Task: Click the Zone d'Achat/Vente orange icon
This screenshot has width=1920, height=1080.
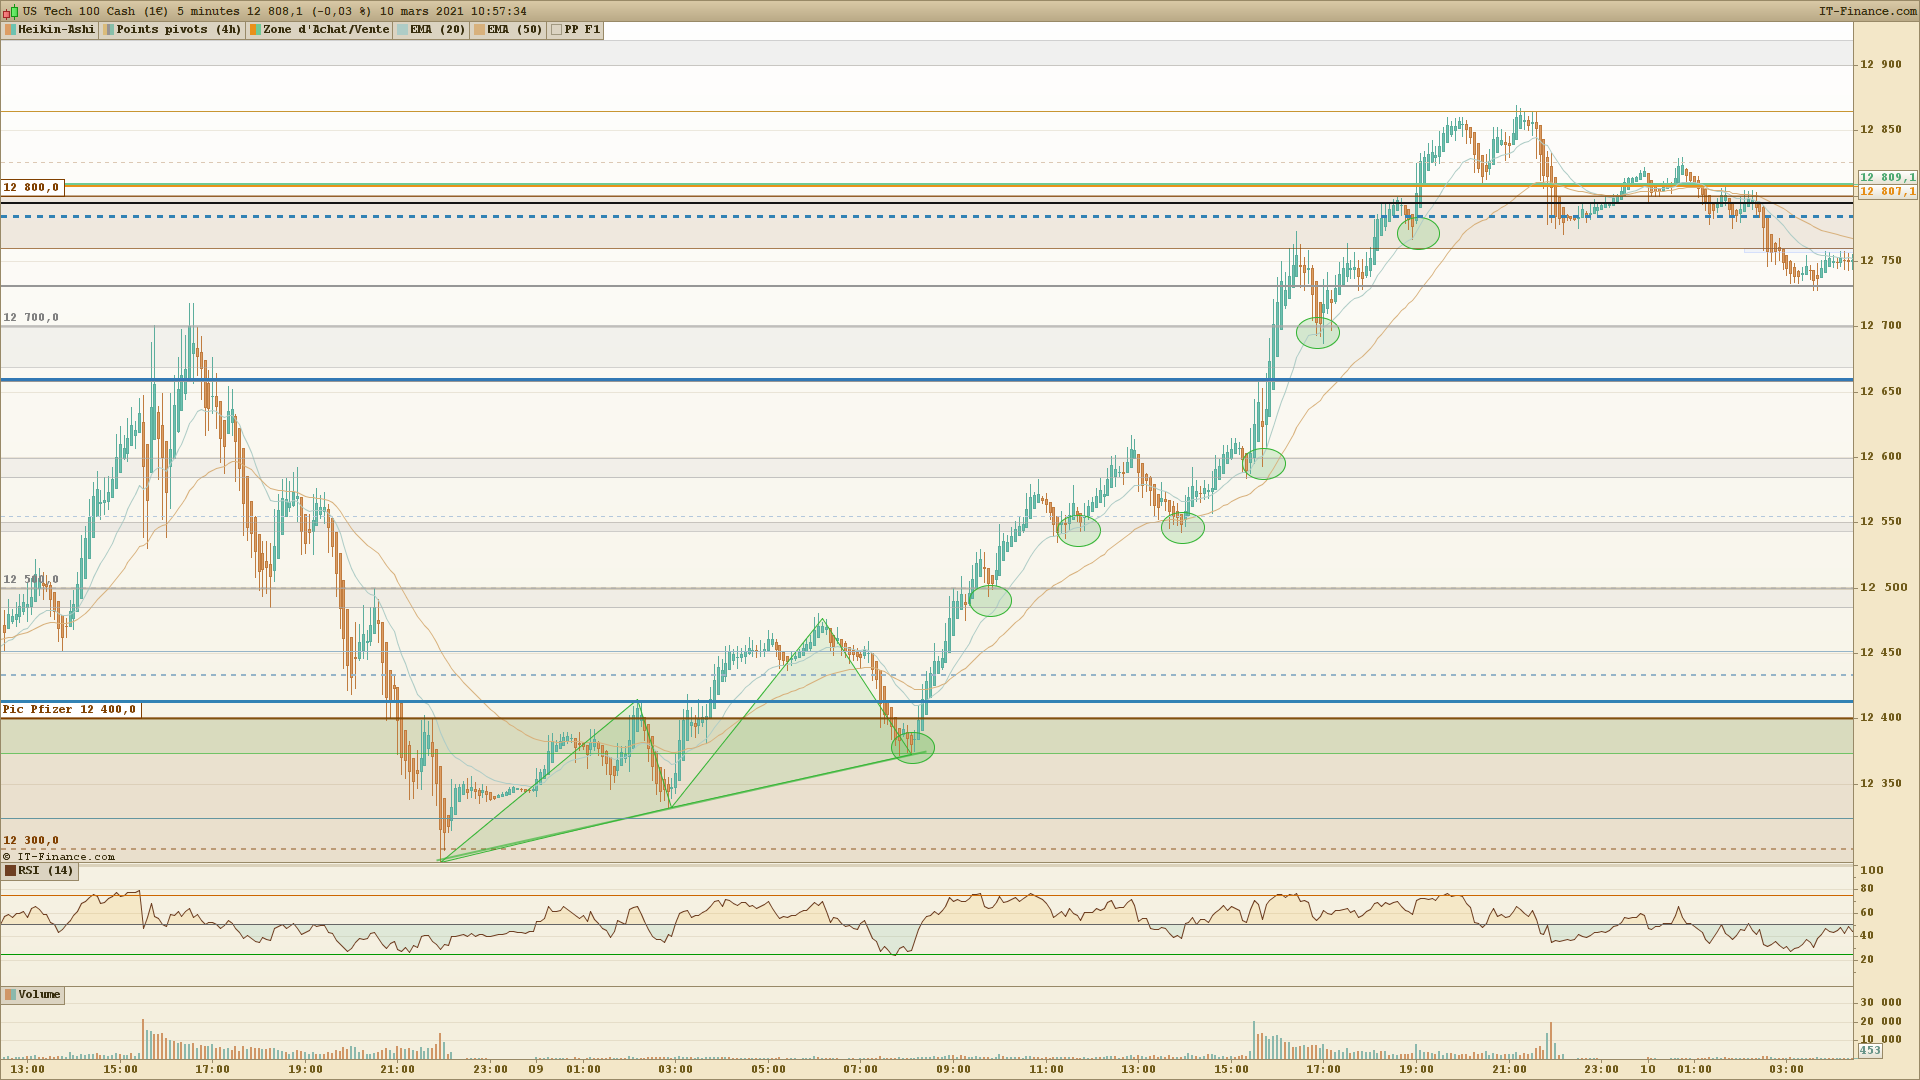Action: click(x=255, y=30)
